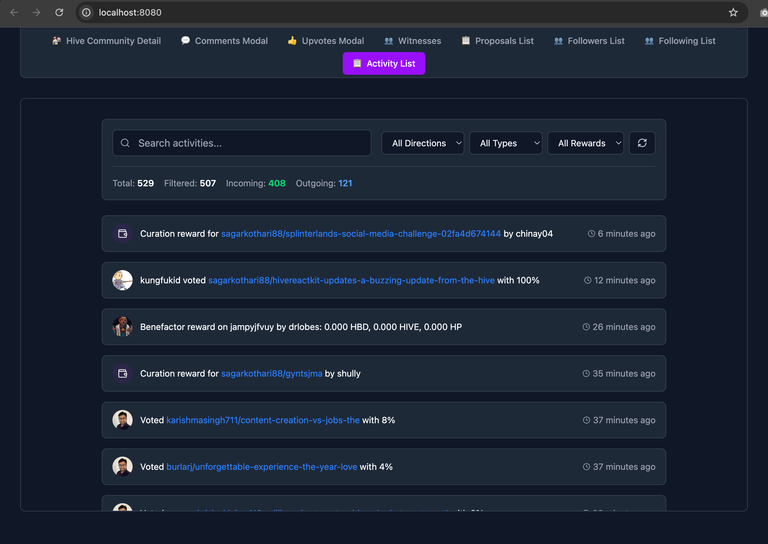The image size is (768, 544).
Task: Click the refresh activities icon button
Action: point(642,143)
